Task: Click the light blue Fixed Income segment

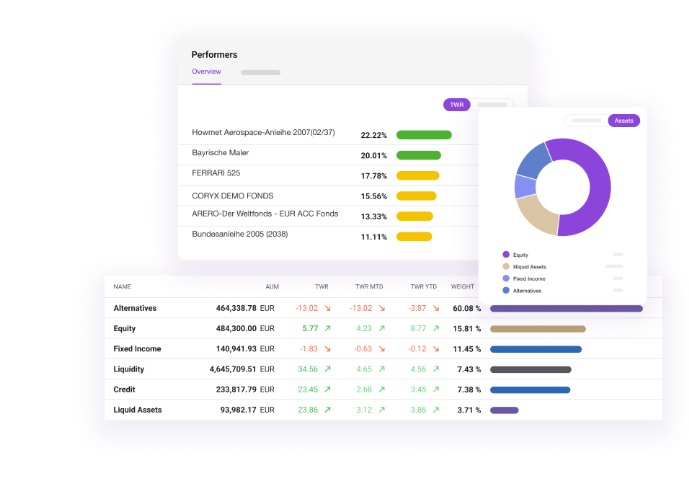Action: coord(525,187)
